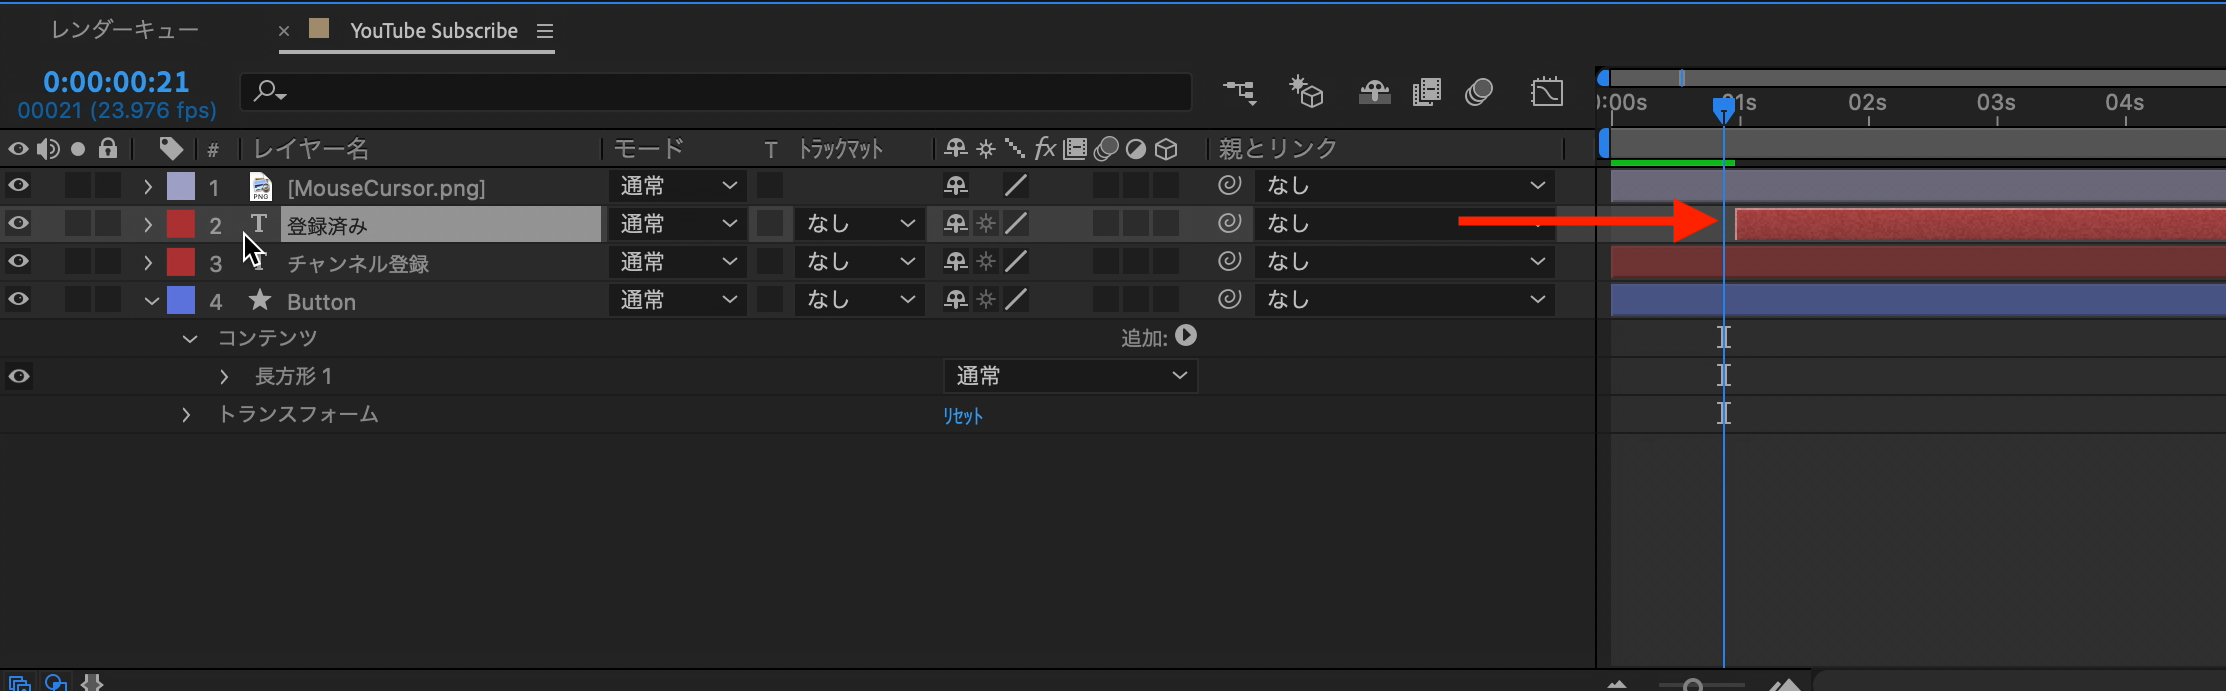Toggle visibility of the チャンネル登録 layer
This screenshot has width=2226, height=691.
pos(18,262)
